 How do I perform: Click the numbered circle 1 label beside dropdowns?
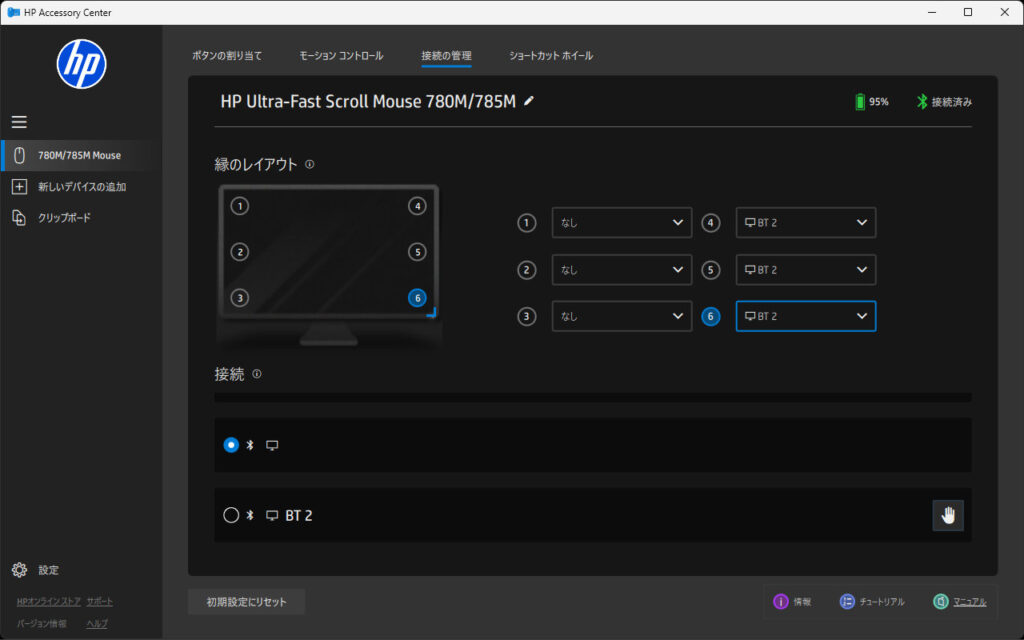(x=526, y=223)
